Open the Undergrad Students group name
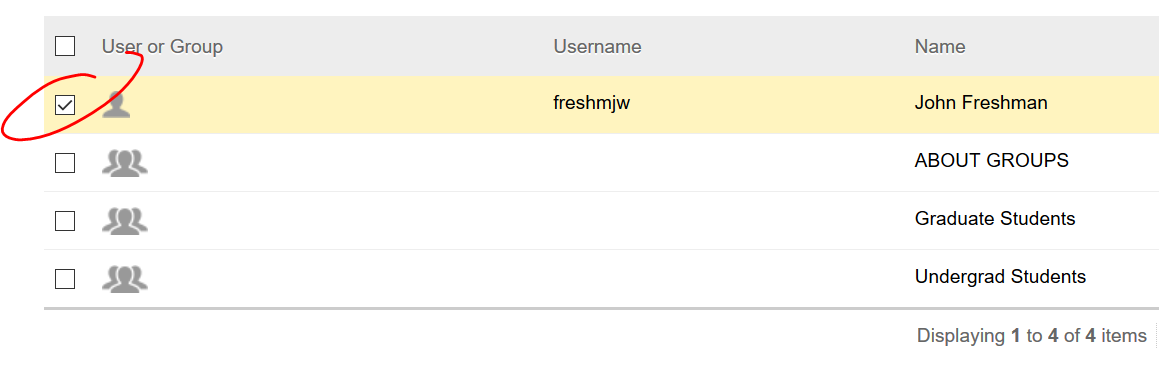1159x370 pixels. 1000,277
